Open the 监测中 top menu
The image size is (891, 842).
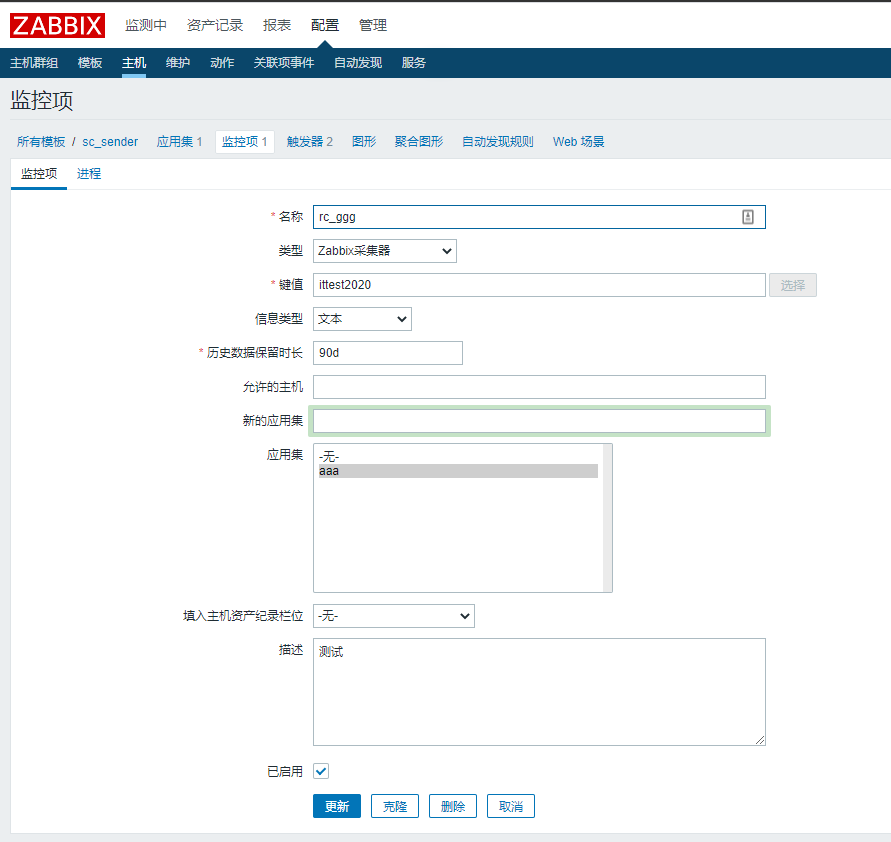coord(146,26)
